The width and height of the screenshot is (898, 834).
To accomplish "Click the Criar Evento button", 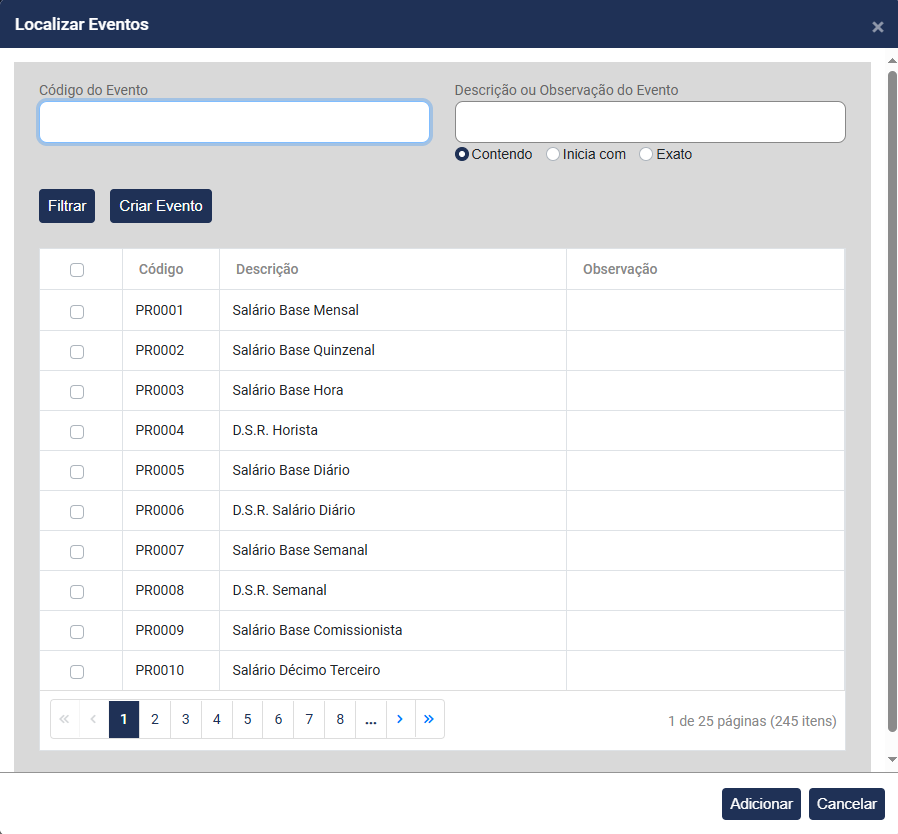I will [x=161, y=206].
